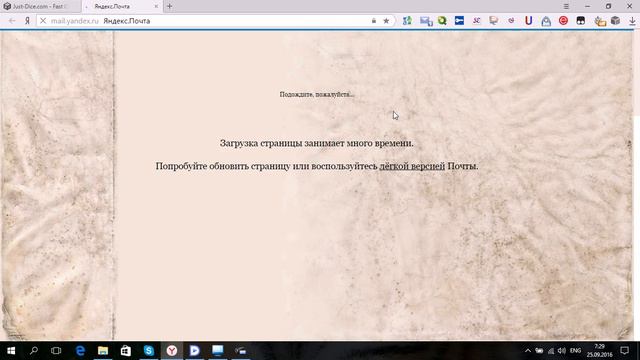Click 'Загрузка страницы занимает много времени' message
Screen dimensions: 640x360
317,143
